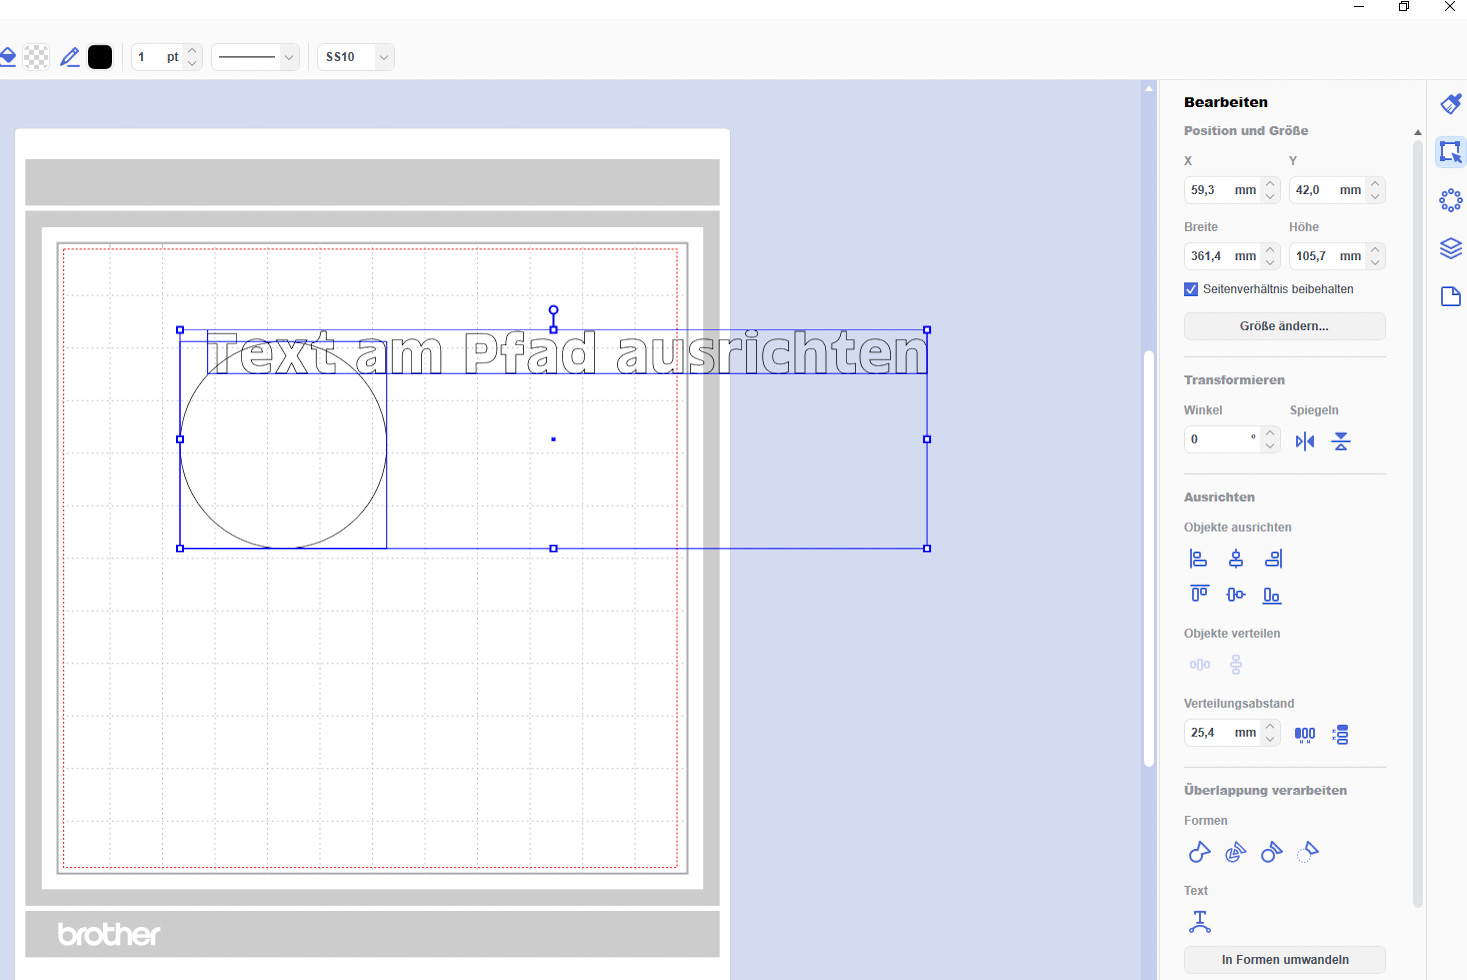This screenshot has height=980, width=1467.
Task: Expand the SS10 dropdown
Action: coord(383,57)
